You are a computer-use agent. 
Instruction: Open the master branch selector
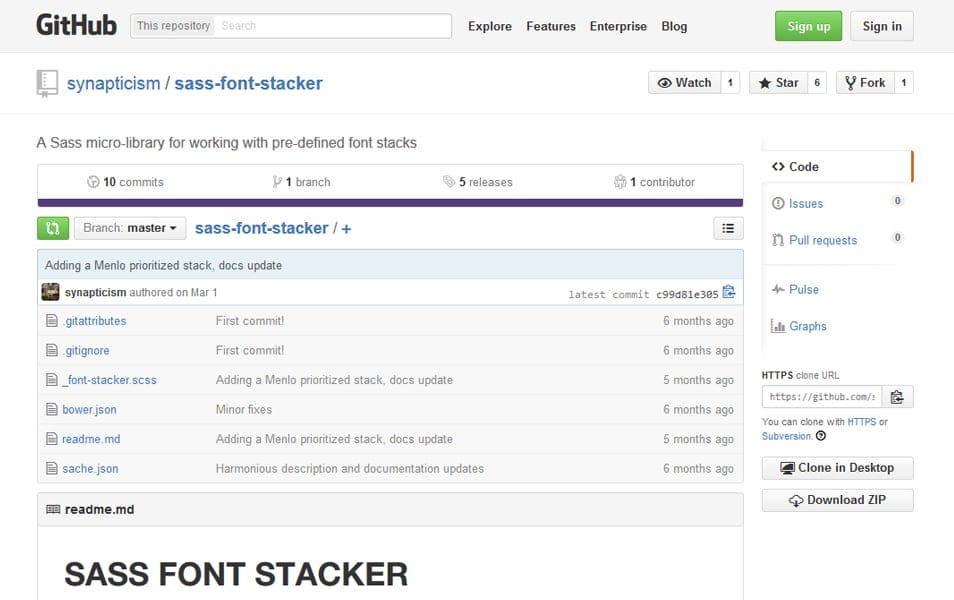(x=130, y=228)
